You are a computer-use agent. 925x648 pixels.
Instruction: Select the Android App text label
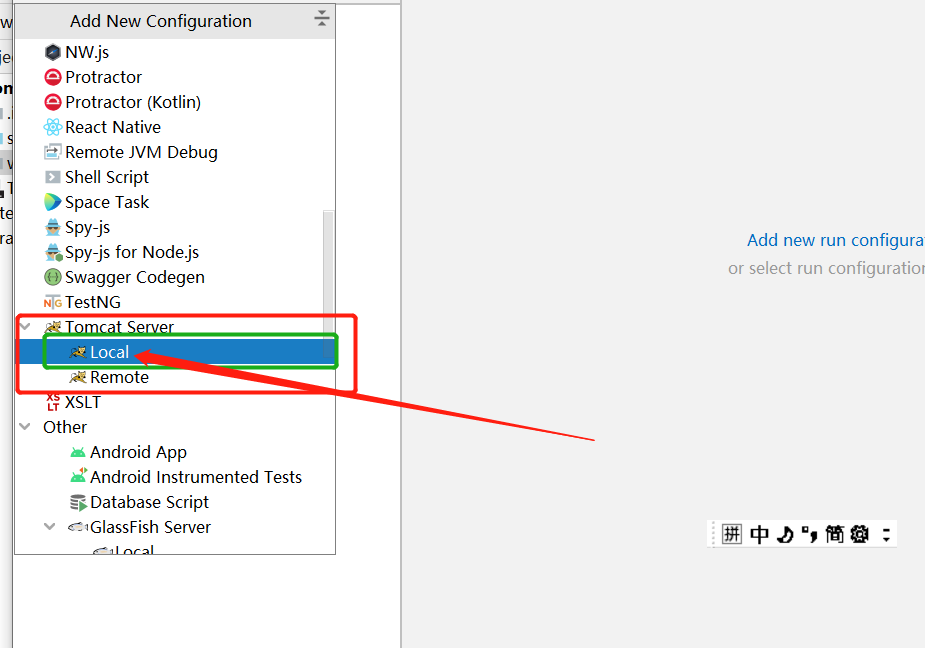138,453
